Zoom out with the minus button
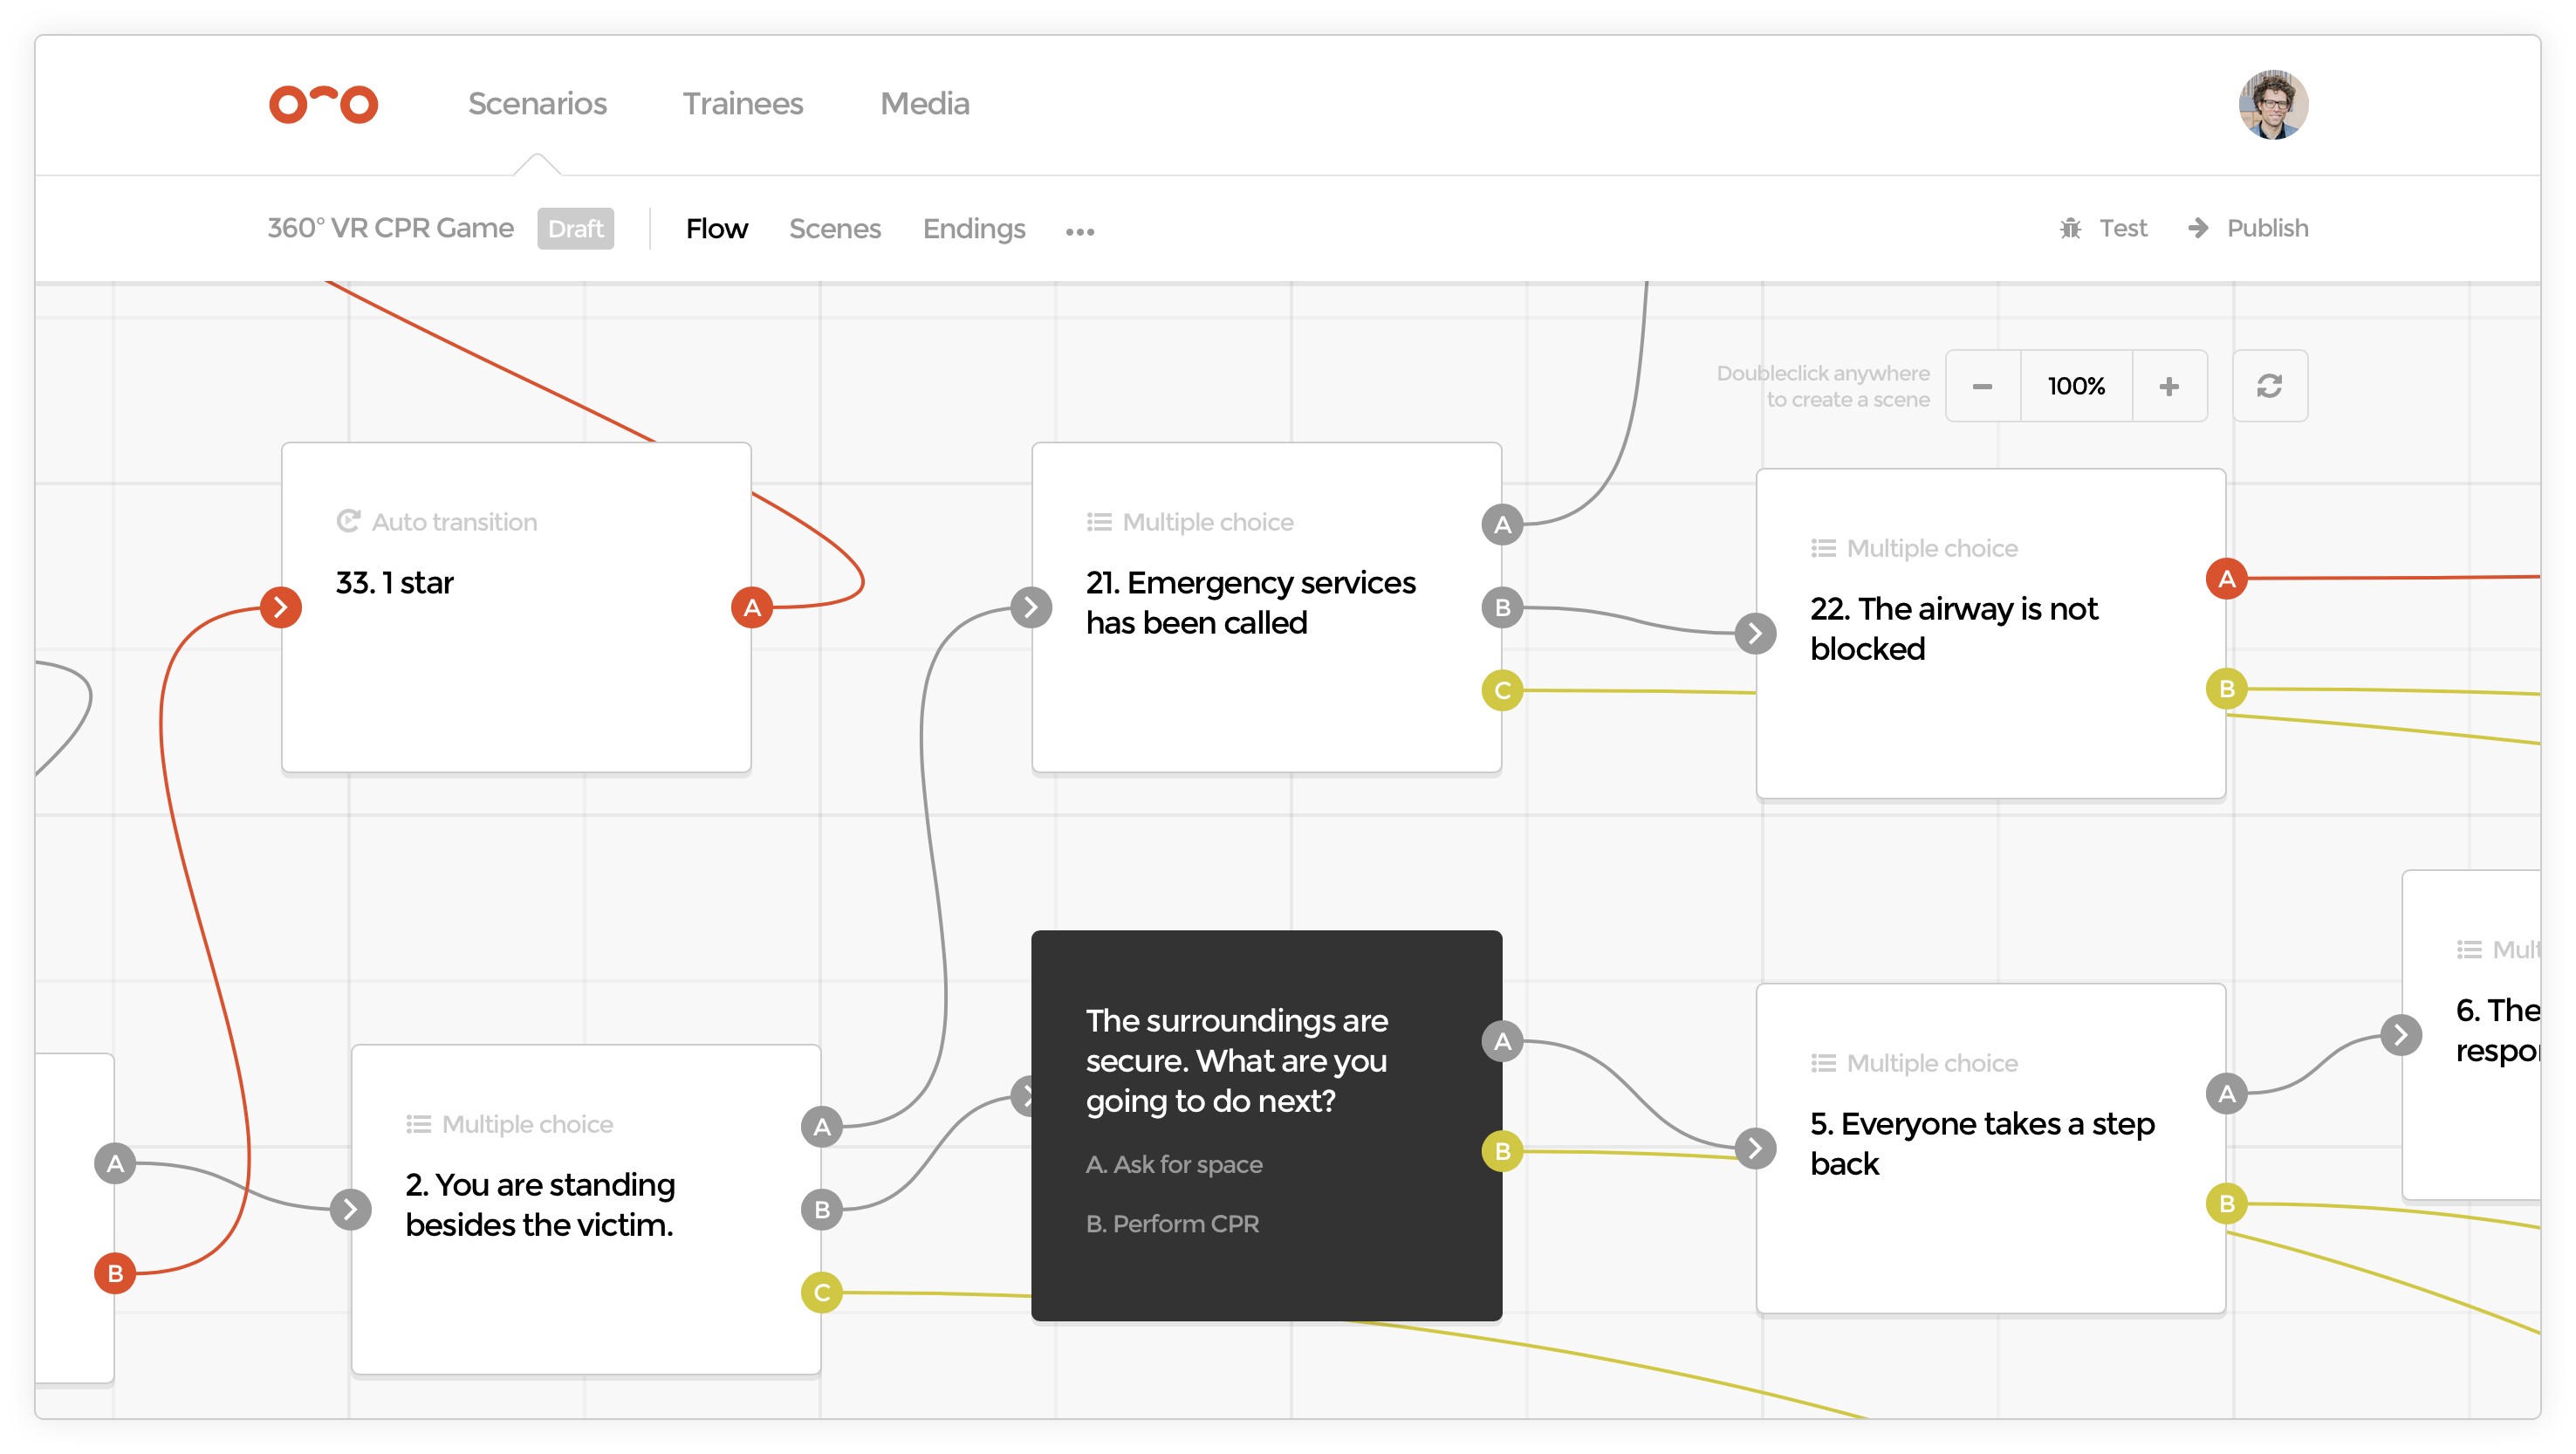The image size is (2576, 1454). coord(1982,386)
